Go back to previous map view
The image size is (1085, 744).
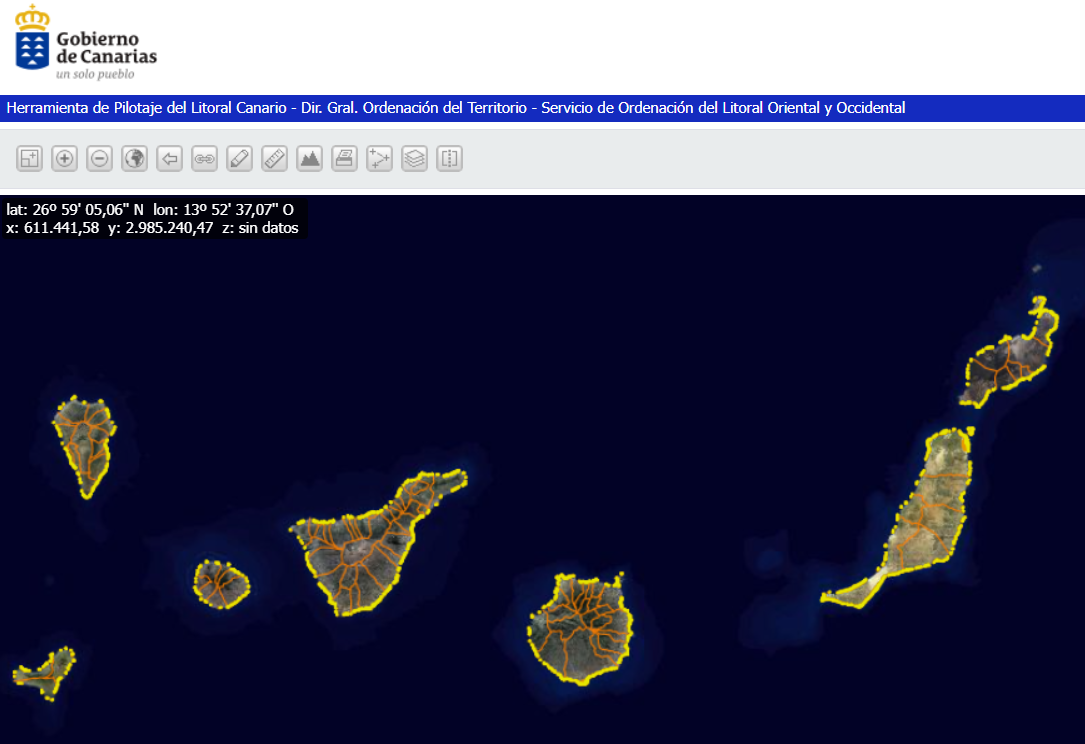tap(170, 158)
